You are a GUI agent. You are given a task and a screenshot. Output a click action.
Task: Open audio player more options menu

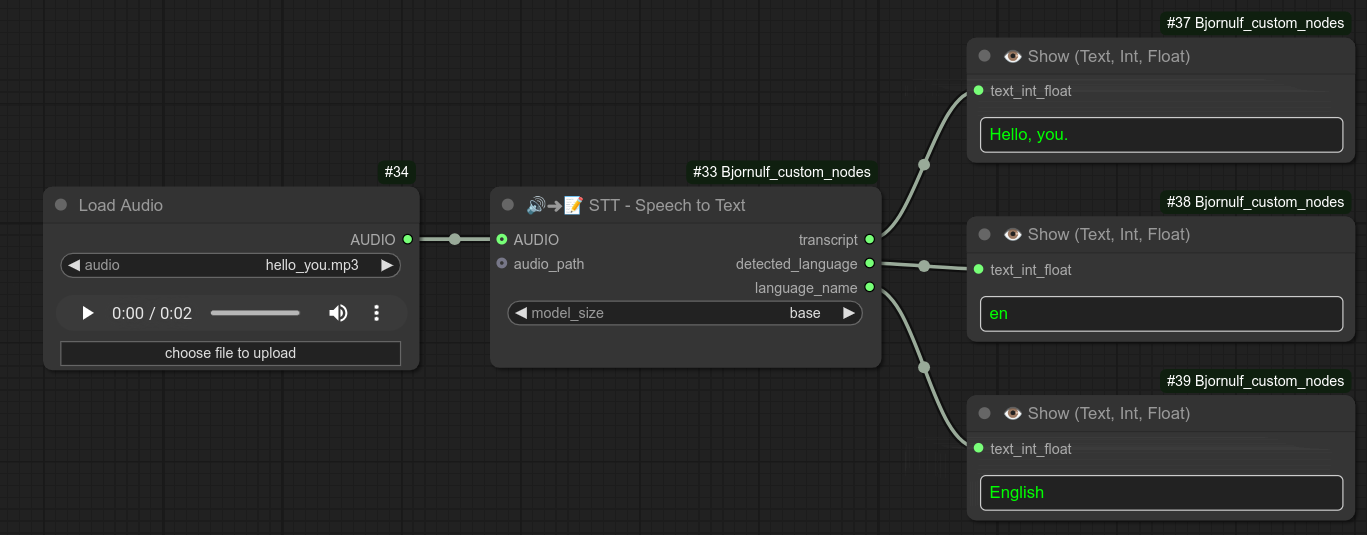[x=377, y=313]
